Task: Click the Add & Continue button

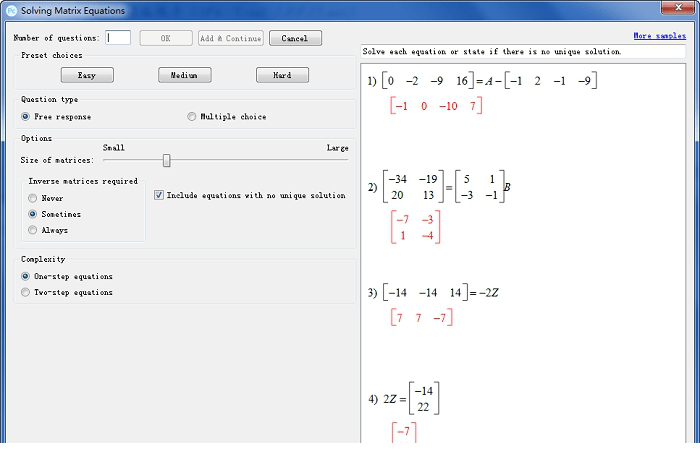Action: tap(231, 38)
